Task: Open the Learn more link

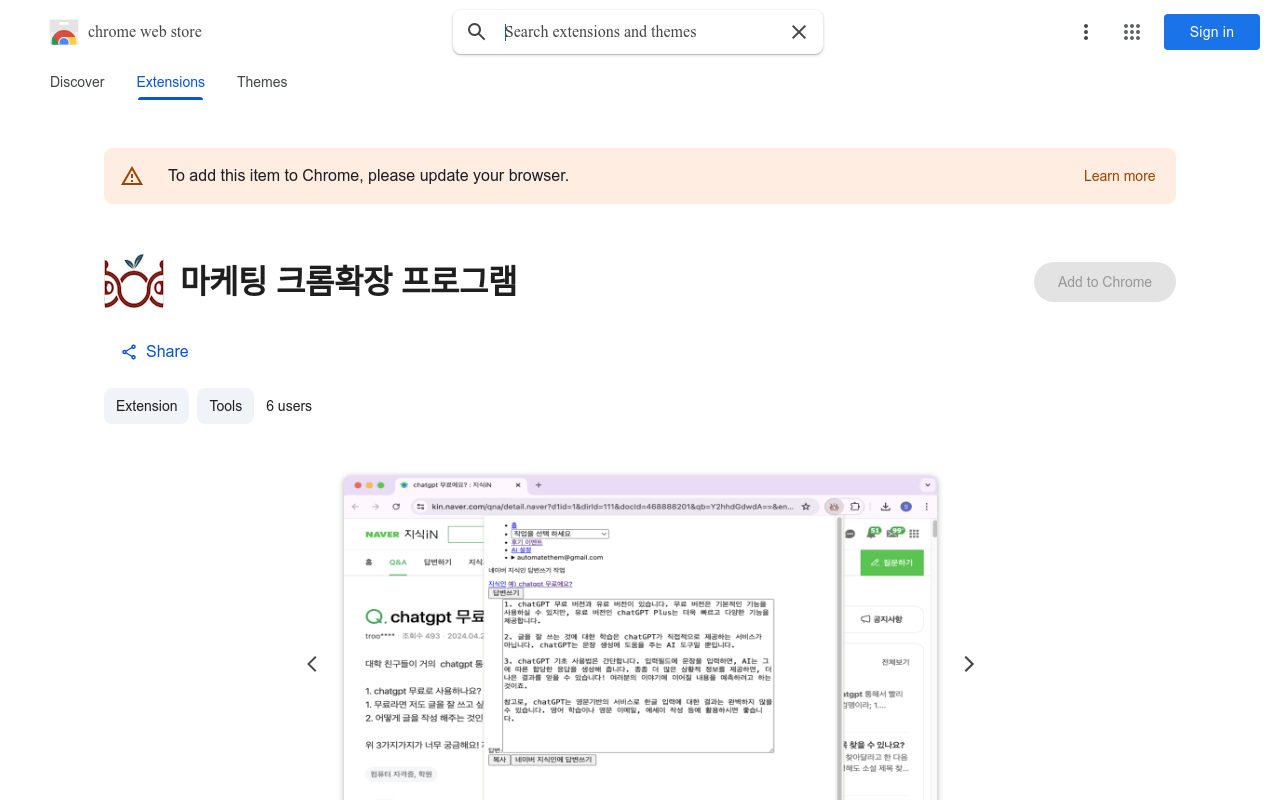Action: click(x=1119, y=176)
